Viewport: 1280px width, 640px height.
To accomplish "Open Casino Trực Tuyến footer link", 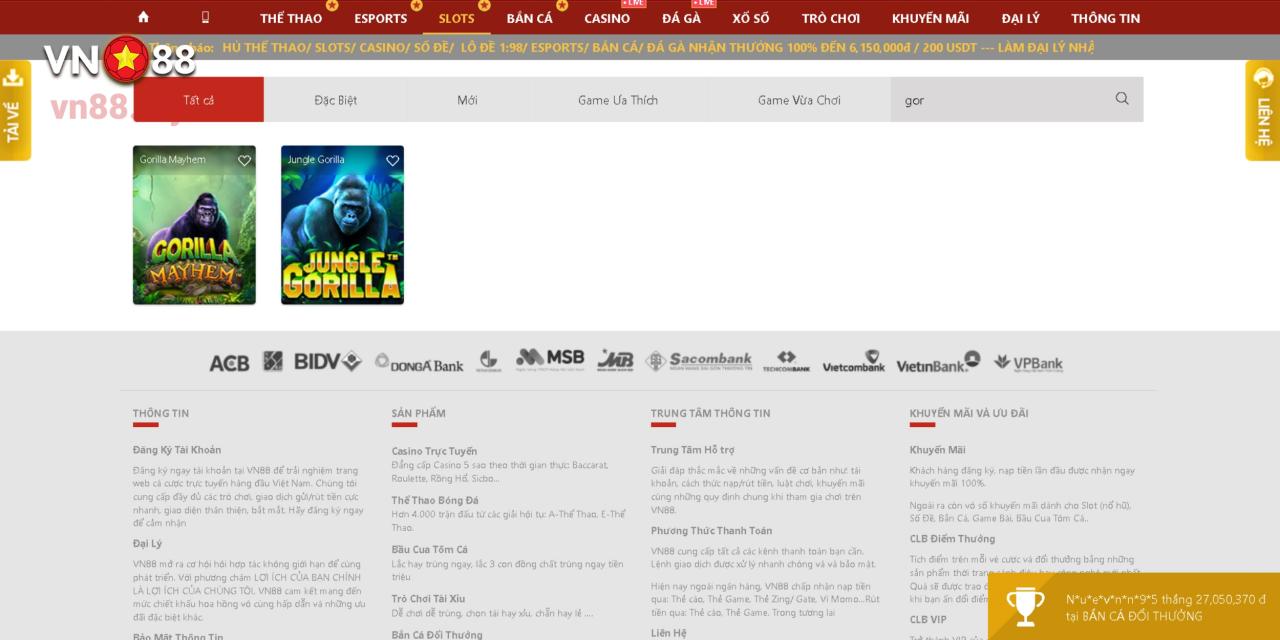I will coord(434,451).
